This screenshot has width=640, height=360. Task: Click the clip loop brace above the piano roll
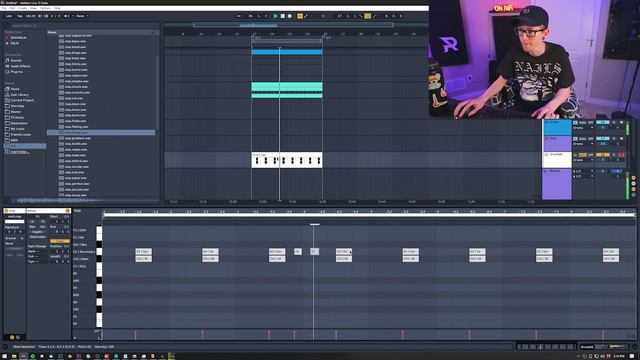tap(369, 215)
